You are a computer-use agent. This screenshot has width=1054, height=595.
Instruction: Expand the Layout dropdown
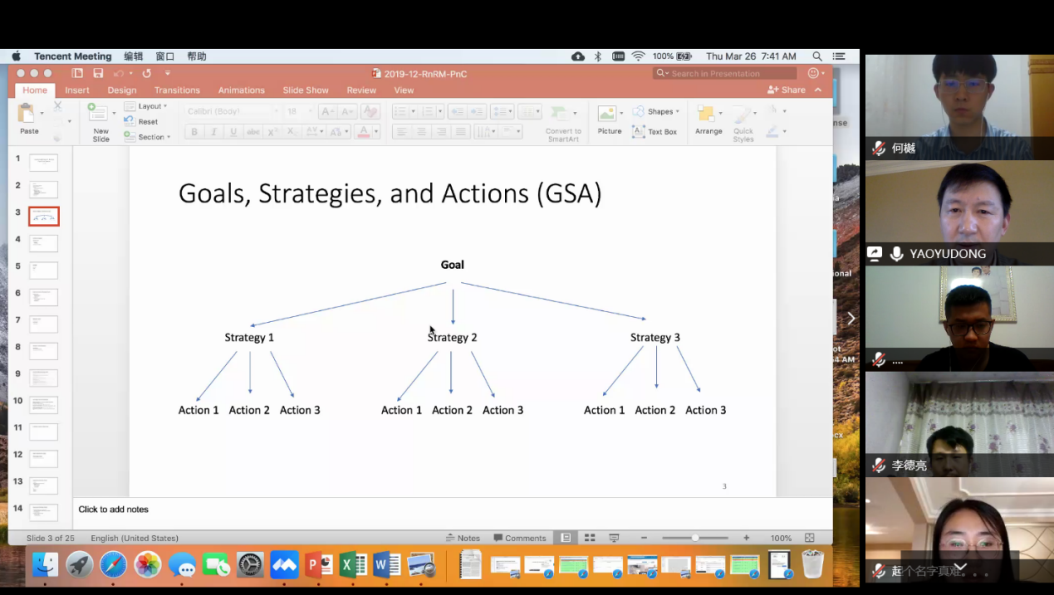(150, 106)
